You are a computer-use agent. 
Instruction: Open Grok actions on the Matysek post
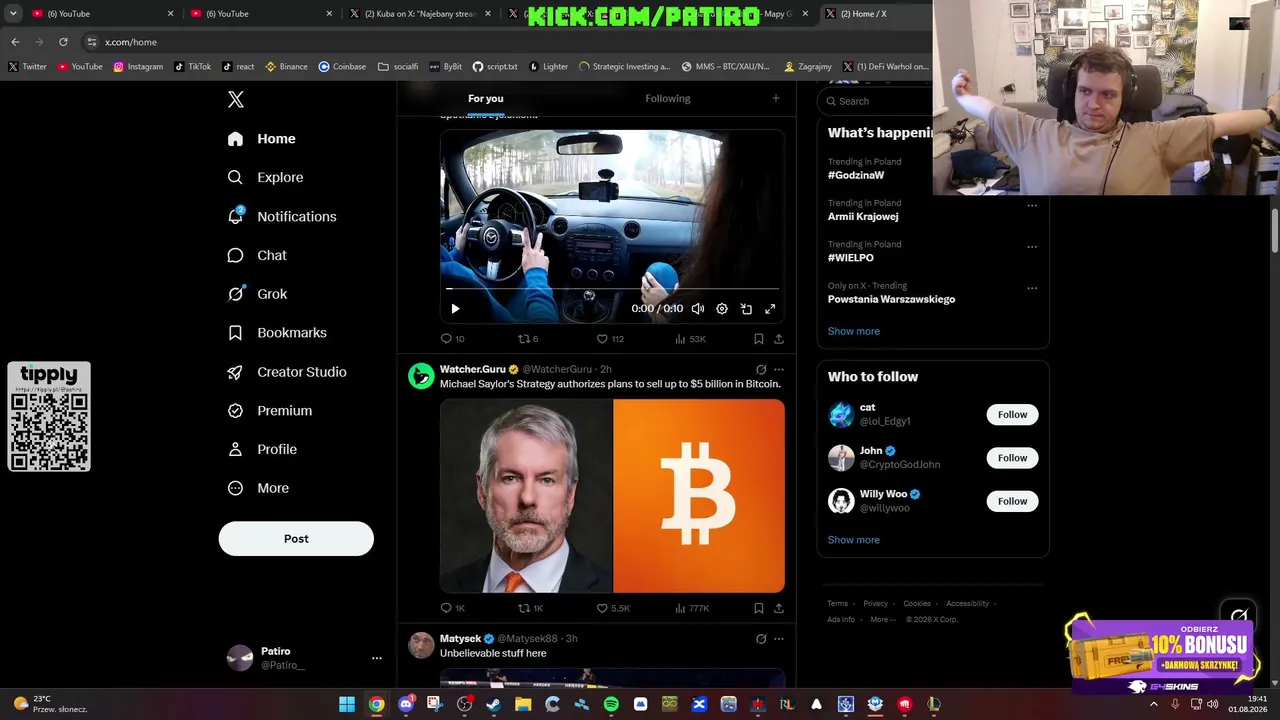(x=761, y=639)
